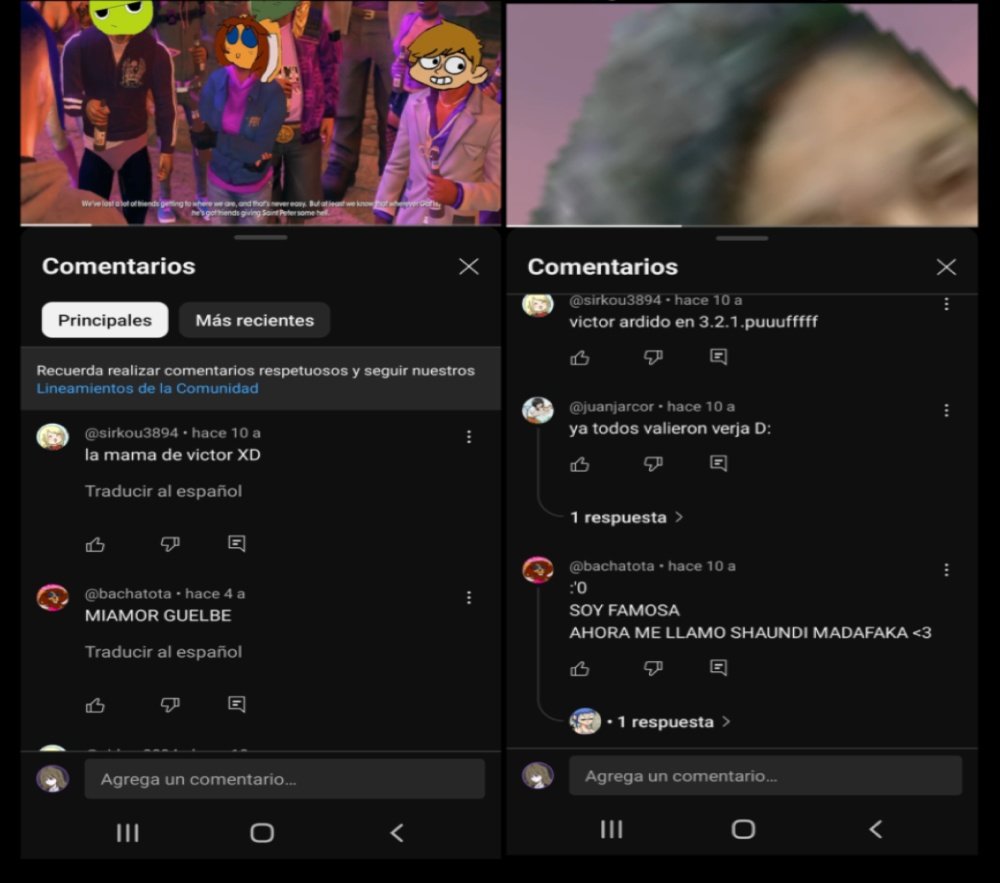The width and height of the screenshot is (1000, 883).
Task: Like the "SOY FAMOSA" comment
Action: [580, 668]
